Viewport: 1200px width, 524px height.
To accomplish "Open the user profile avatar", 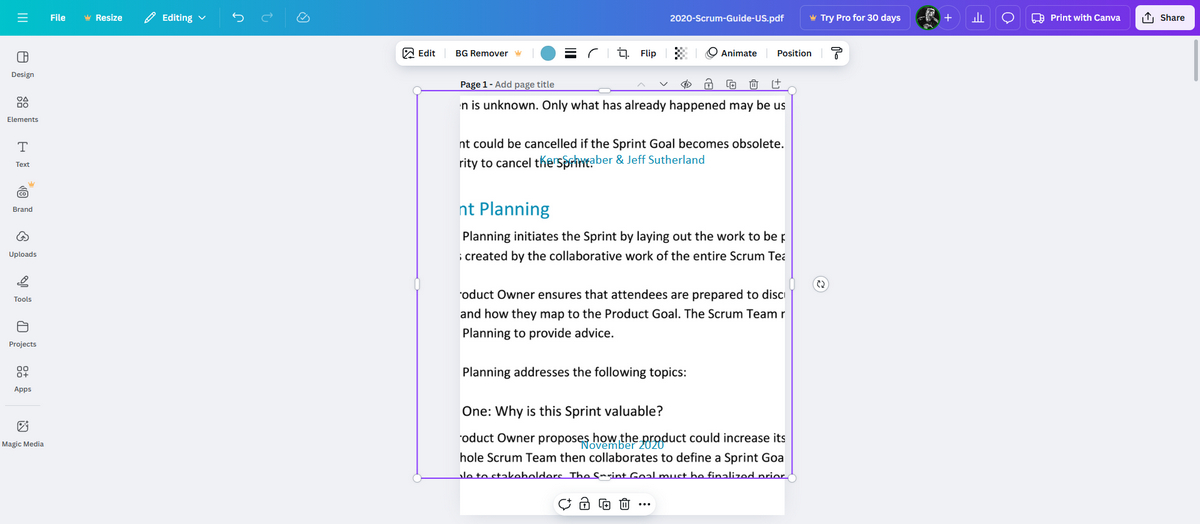I will coord(929,17).
